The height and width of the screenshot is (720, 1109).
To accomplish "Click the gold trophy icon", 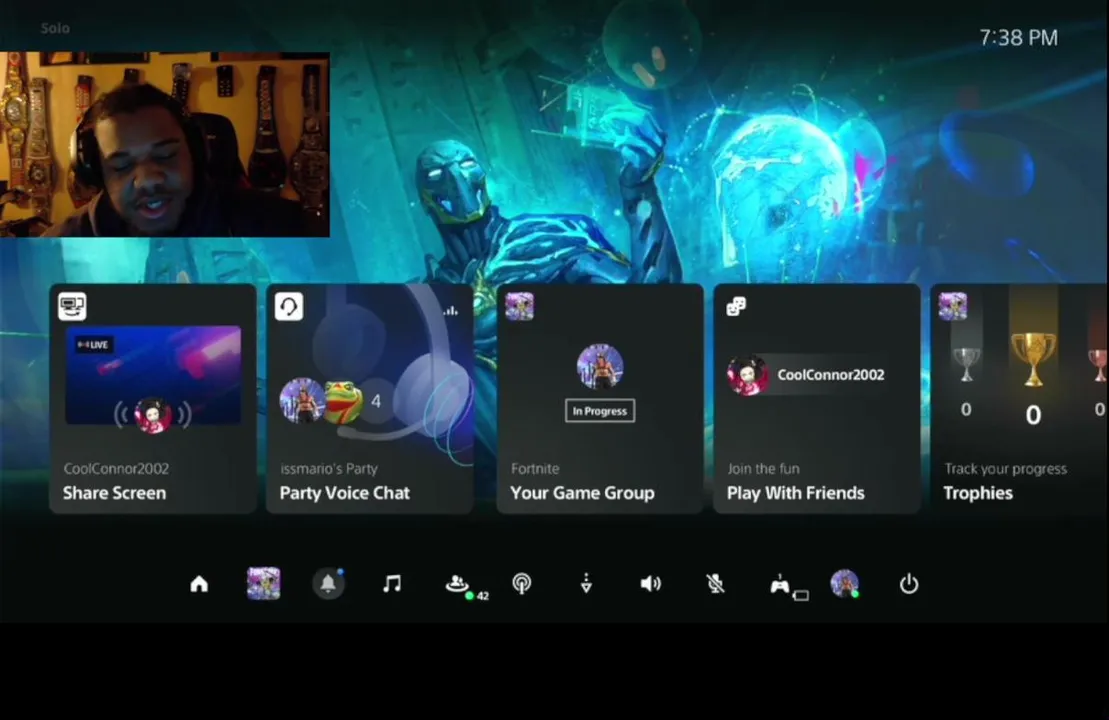I will (1033, 359).
